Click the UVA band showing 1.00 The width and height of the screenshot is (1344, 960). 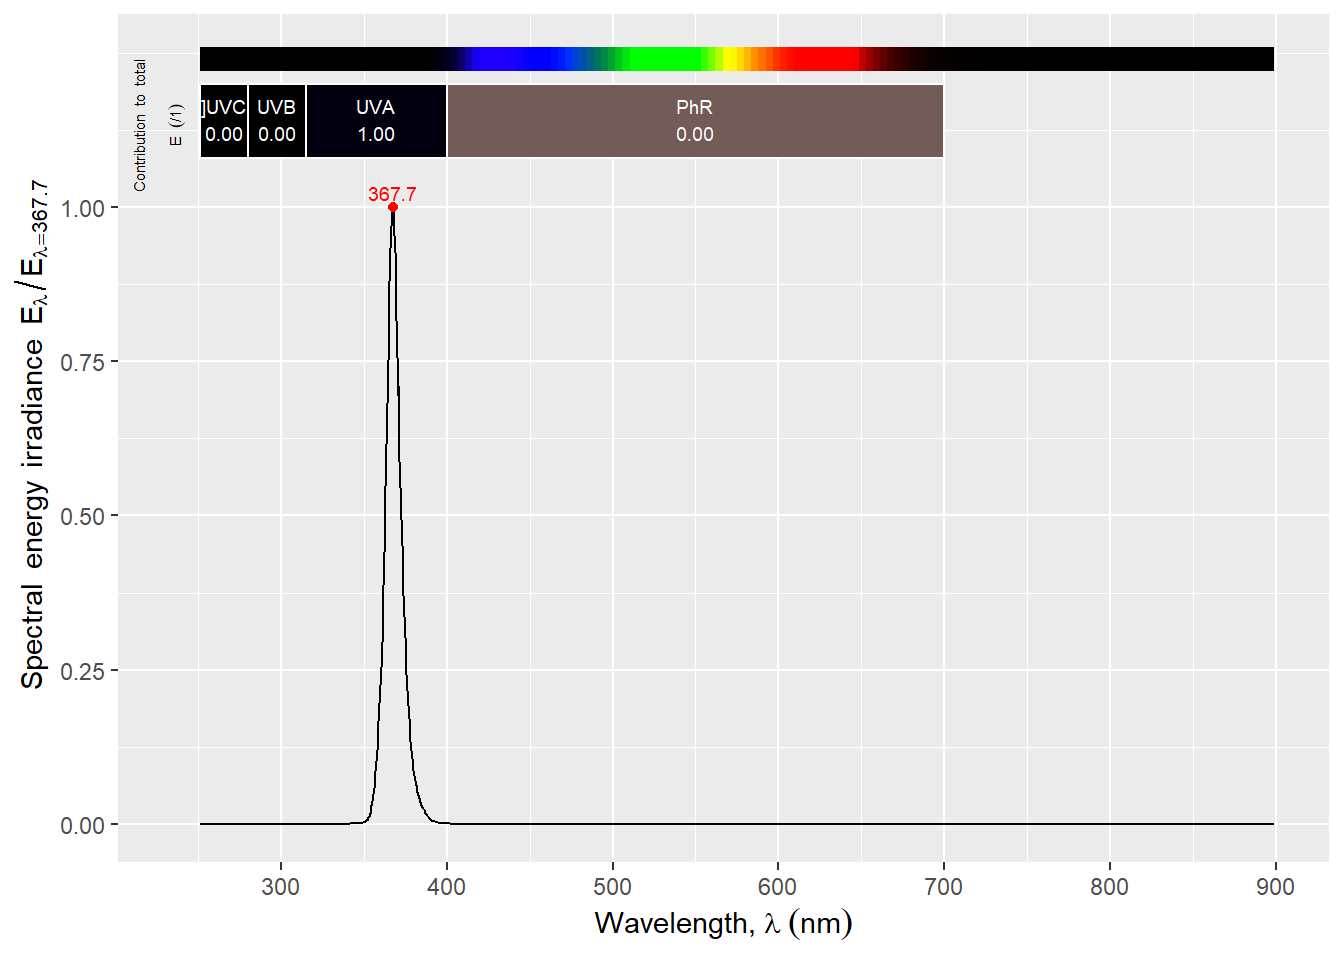tap(376, 121)
